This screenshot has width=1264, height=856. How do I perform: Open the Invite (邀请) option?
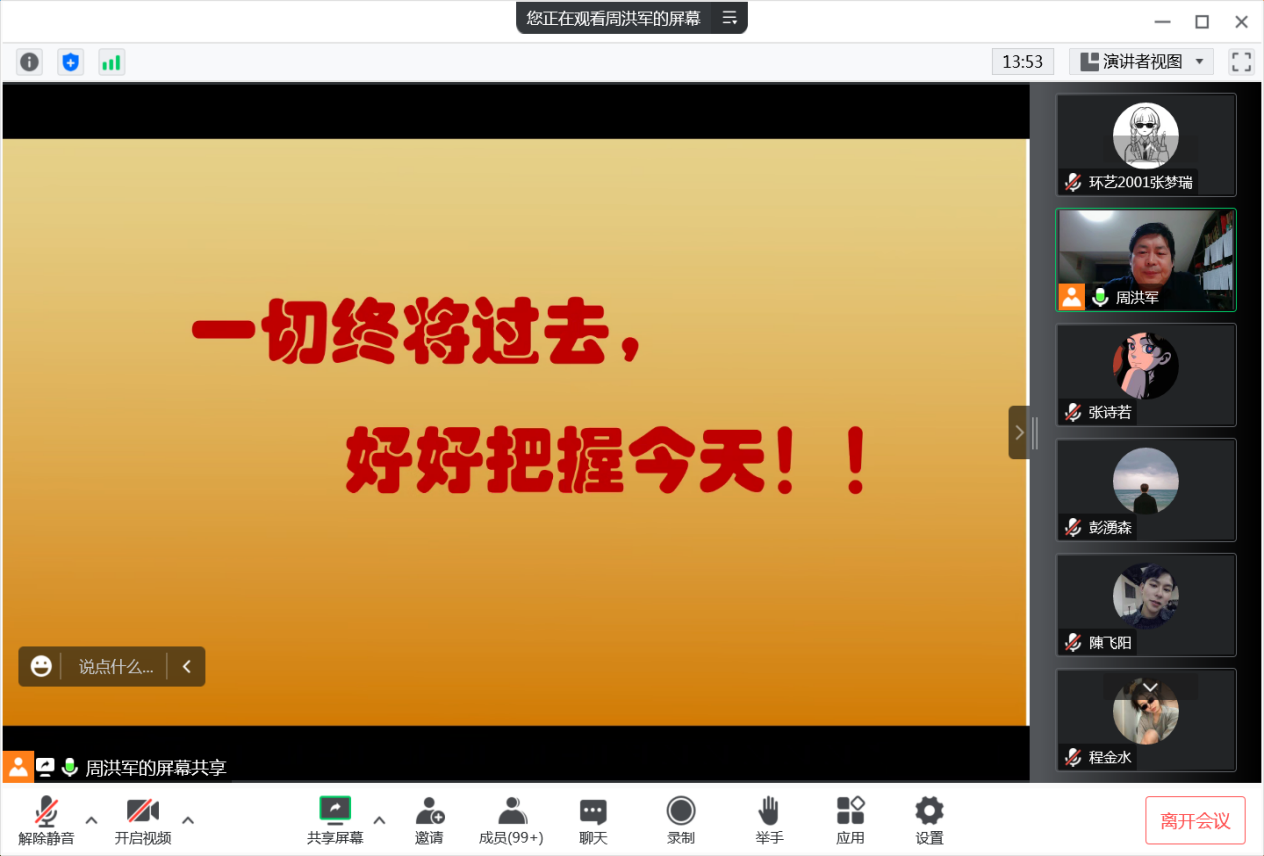(429, 821)
